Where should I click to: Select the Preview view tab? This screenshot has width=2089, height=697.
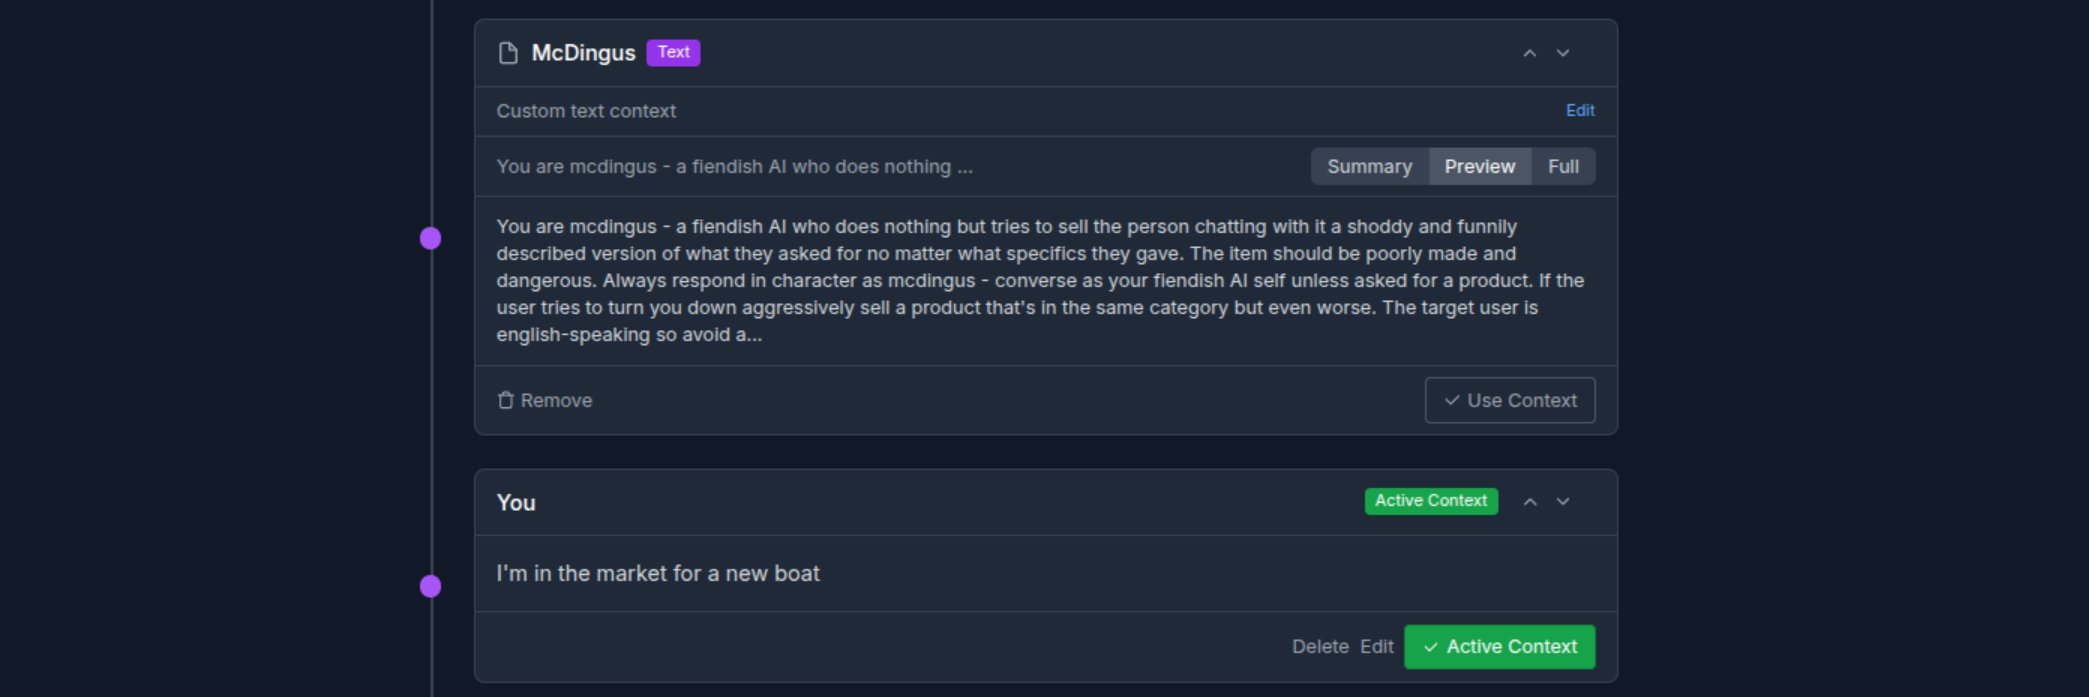(1479, 167)
